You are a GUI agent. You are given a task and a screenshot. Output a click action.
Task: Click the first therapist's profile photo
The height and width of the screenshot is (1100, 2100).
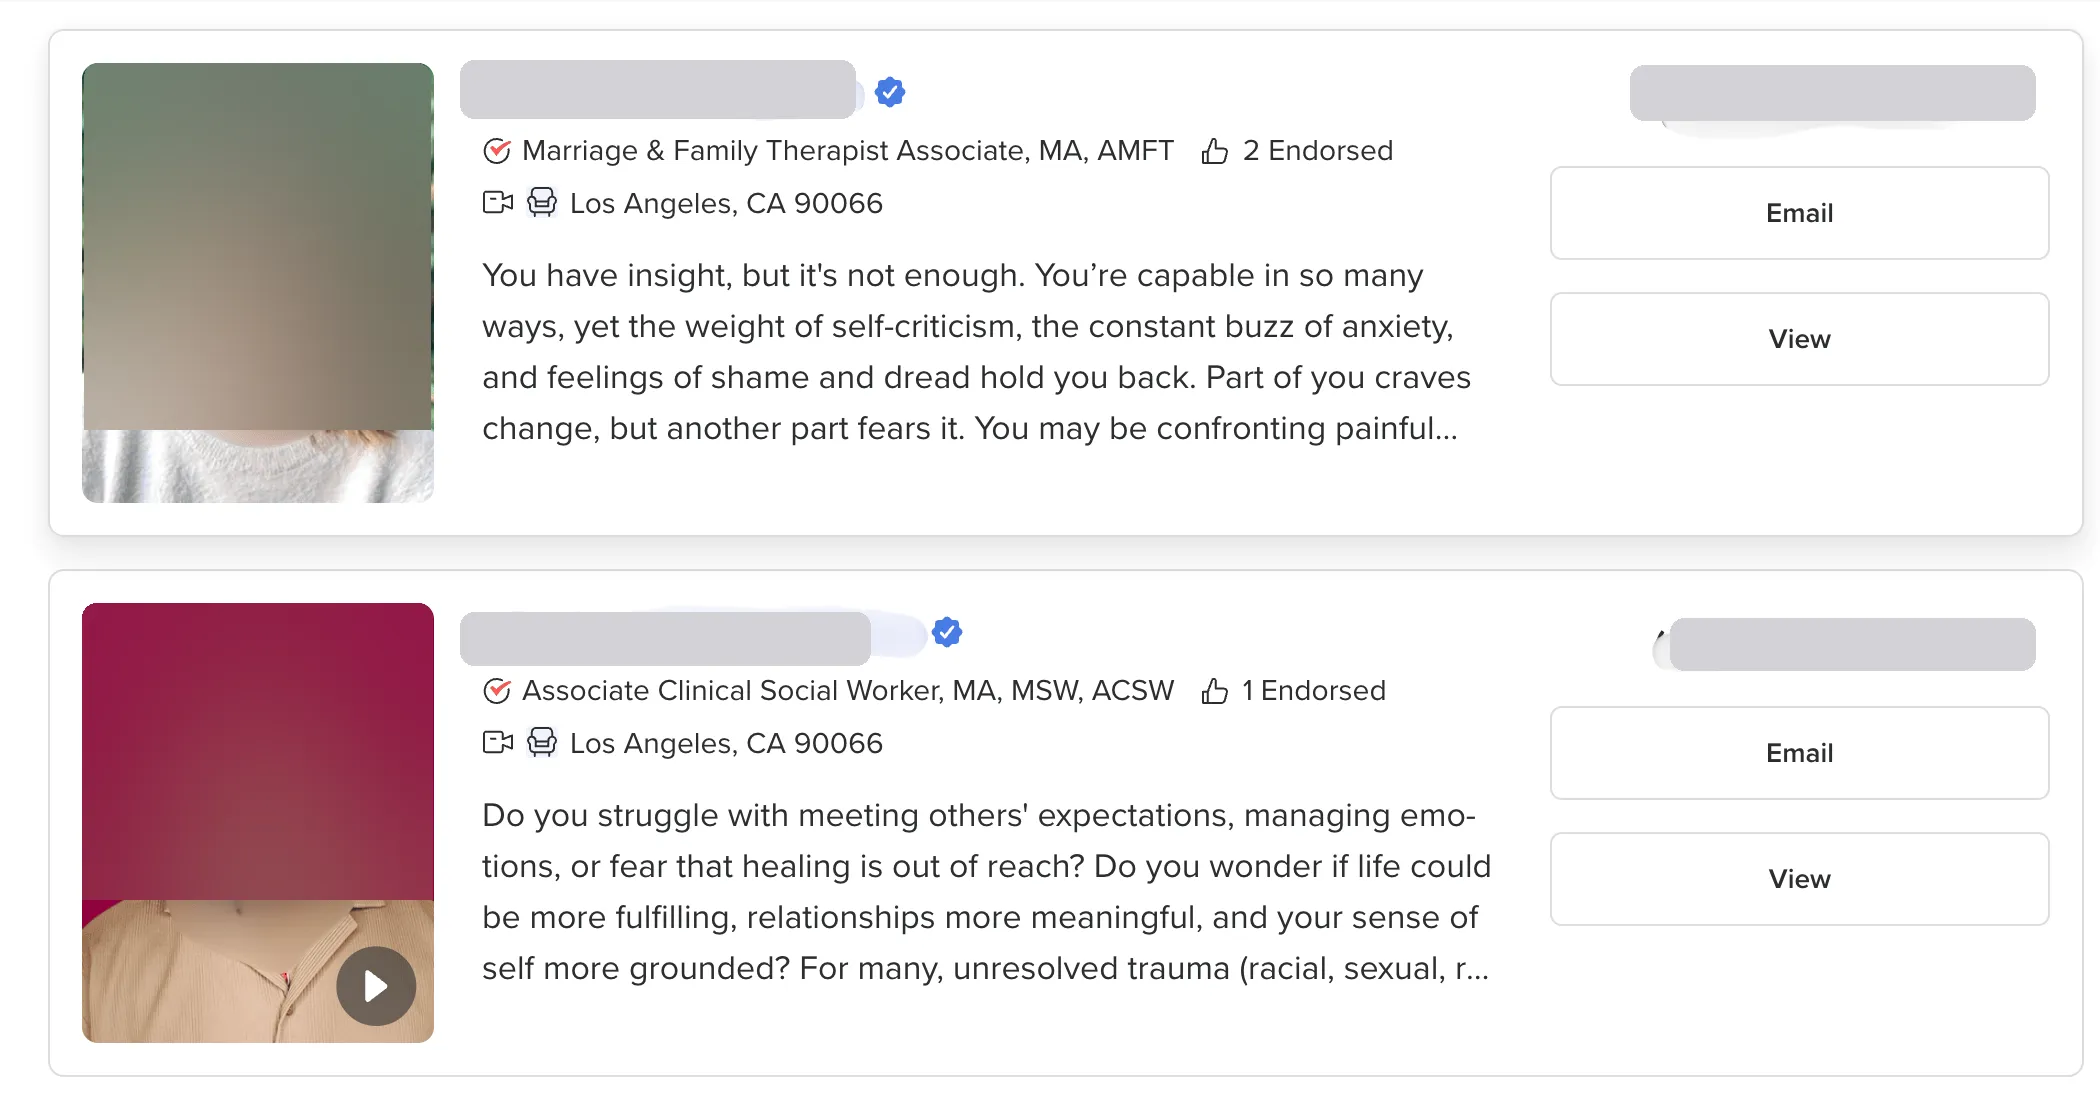(x=257, y=282)
